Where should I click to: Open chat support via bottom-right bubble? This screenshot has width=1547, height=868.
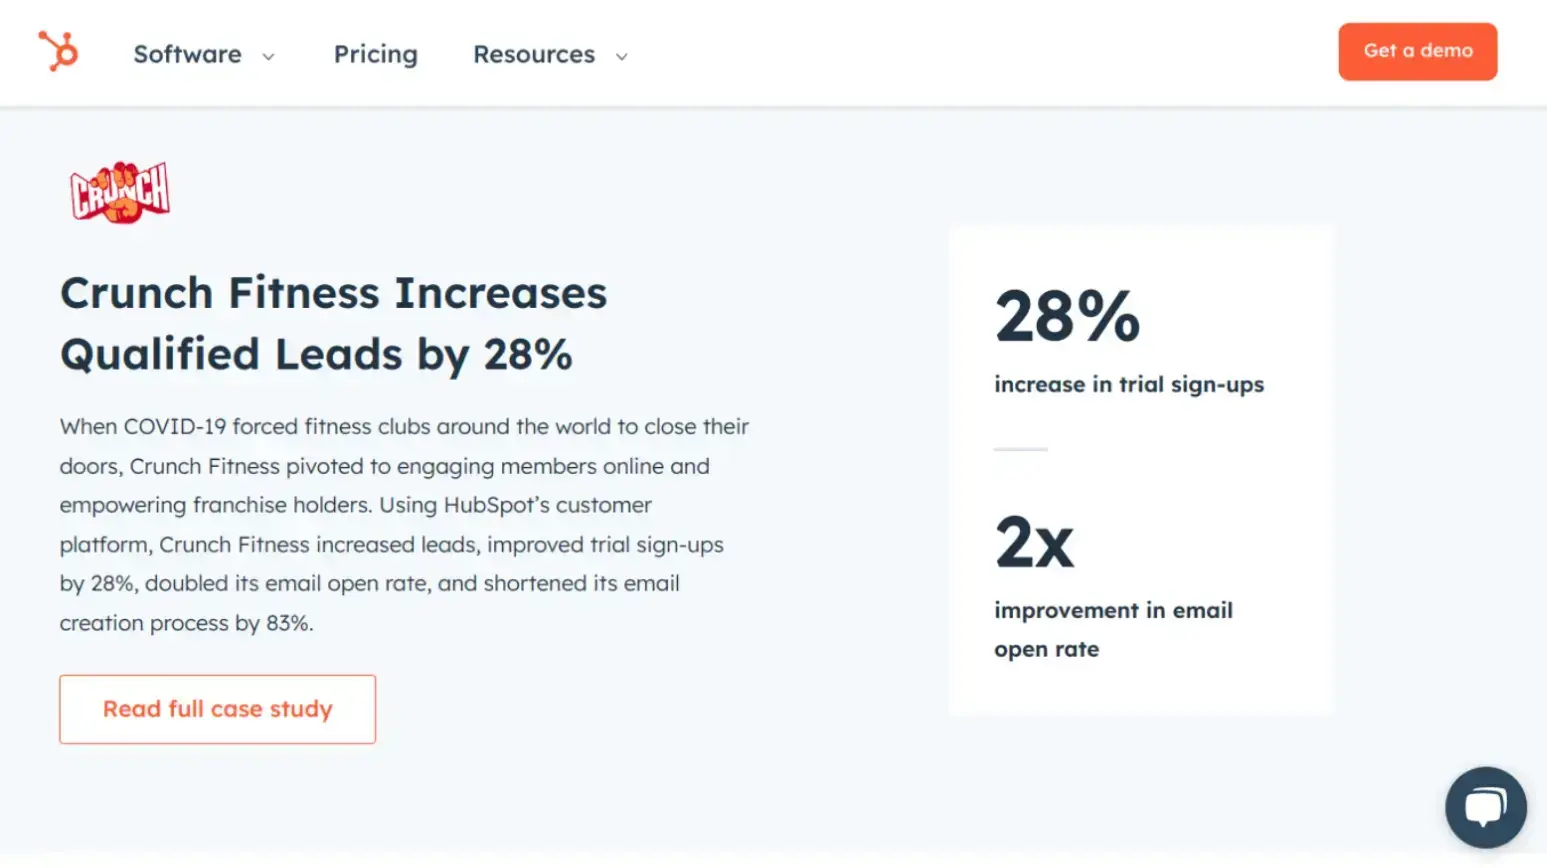click(1485, 807)
